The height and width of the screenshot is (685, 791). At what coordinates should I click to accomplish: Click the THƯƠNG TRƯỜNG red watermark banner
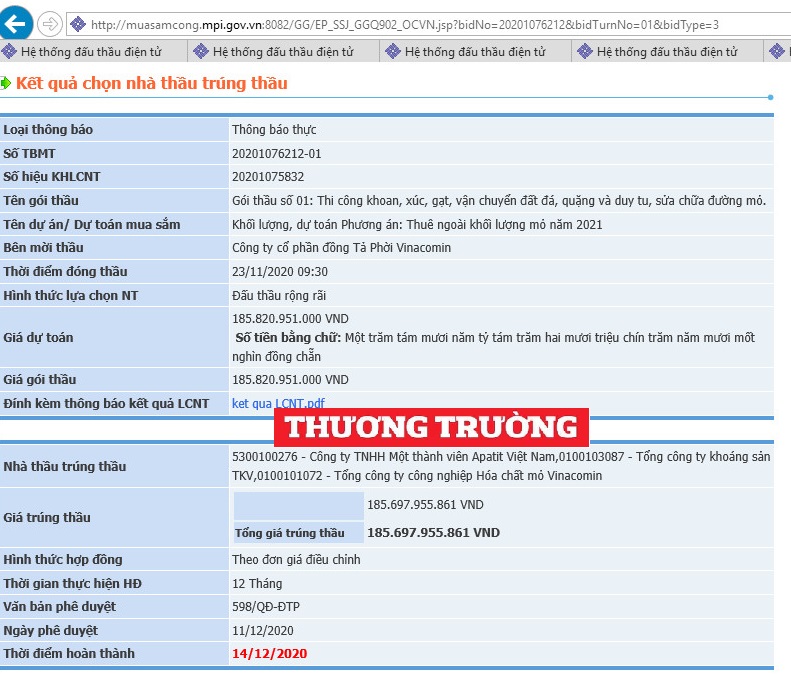pyautogui.click(x=431, y=427)
